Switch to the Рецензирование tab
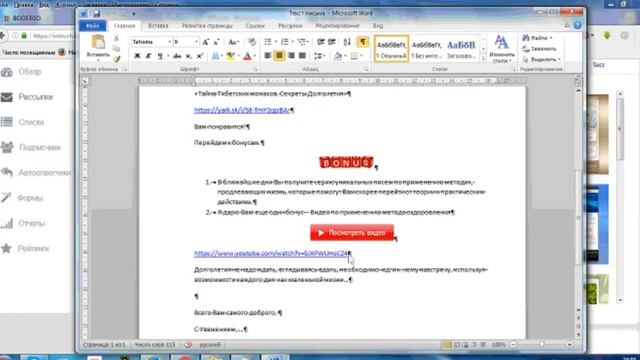 [338, 26]
